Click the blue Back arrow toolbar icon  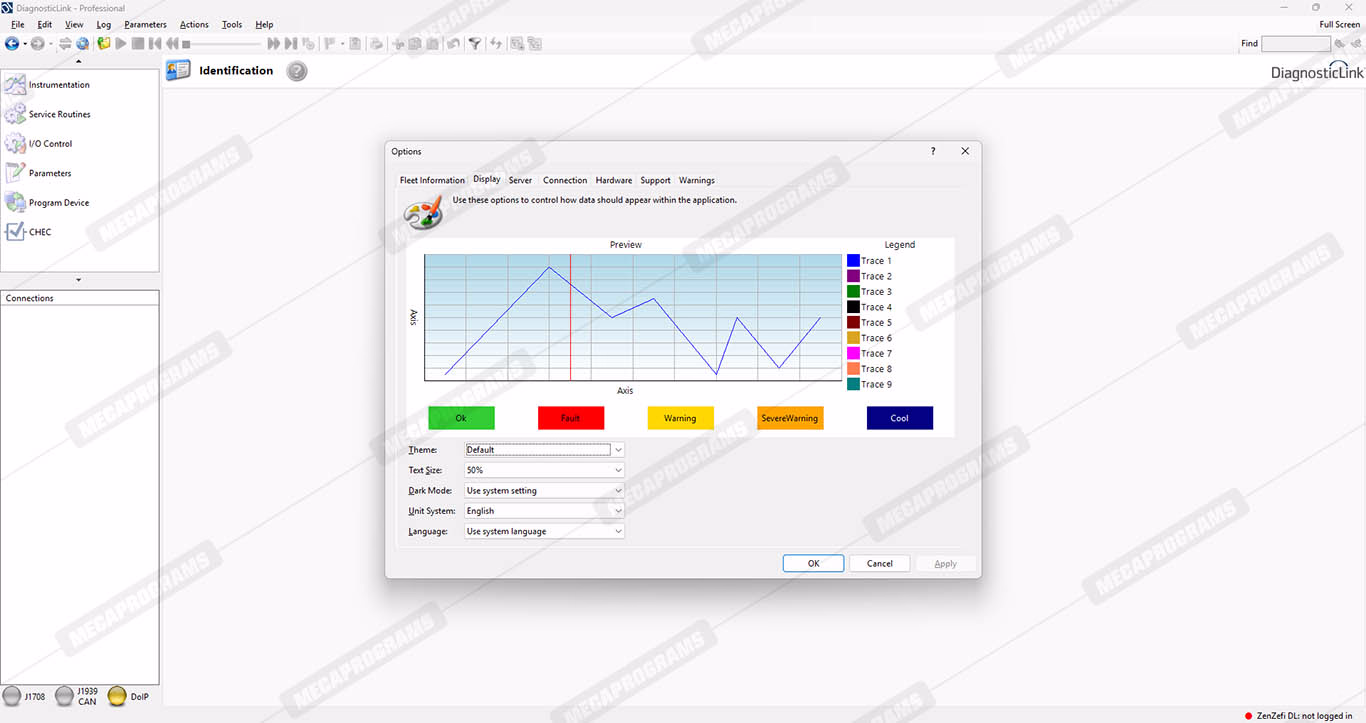pos(12,44)
